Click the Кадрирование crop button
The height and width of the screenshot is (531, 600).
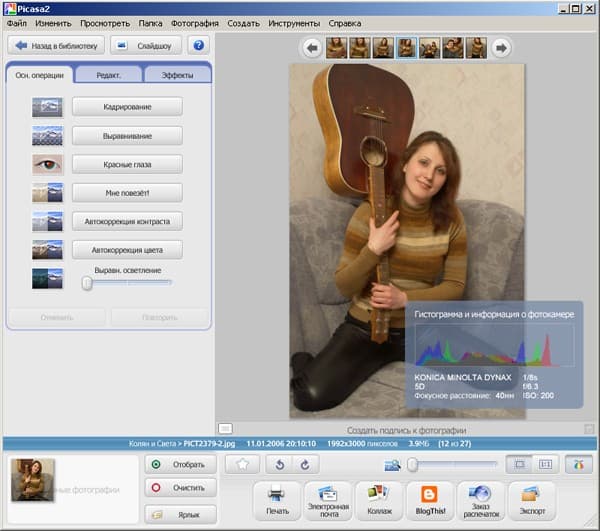point(126,106)
